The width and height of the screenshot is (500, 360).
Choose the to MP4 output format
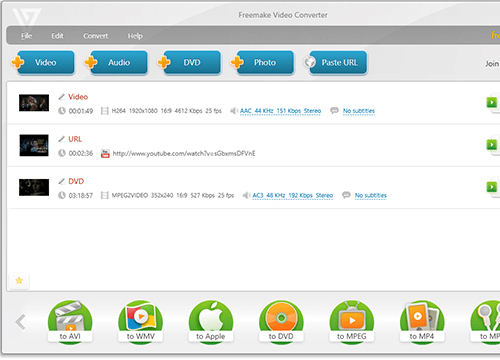[x=422, y=322]
